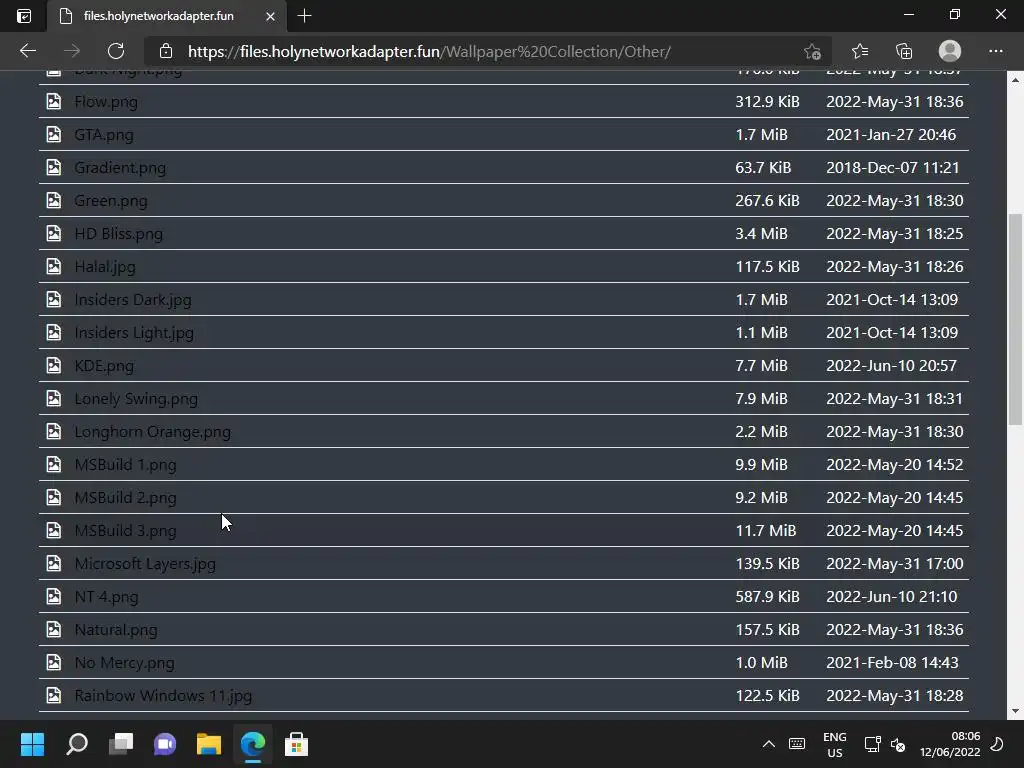The height and width of the screenshot is (768, 1024).
Task: Open Natural.png file link
Action: (116, 630)
